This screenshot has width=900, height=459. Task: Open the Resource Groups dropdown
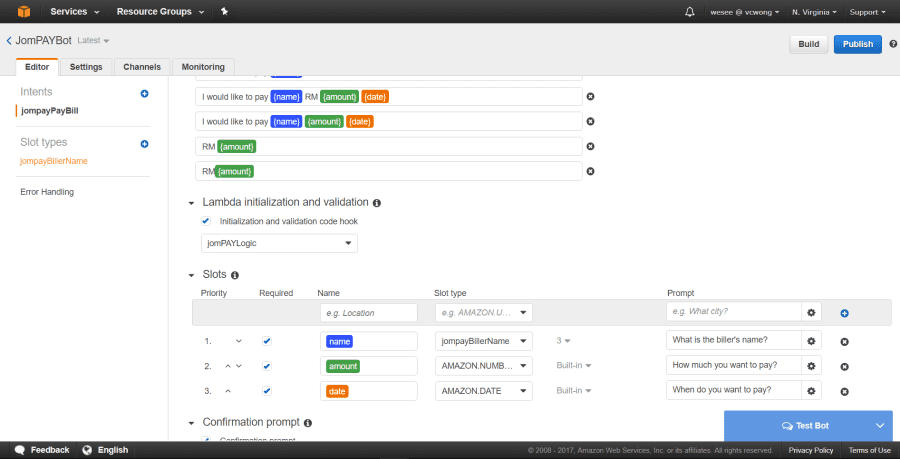pos(160,11)
